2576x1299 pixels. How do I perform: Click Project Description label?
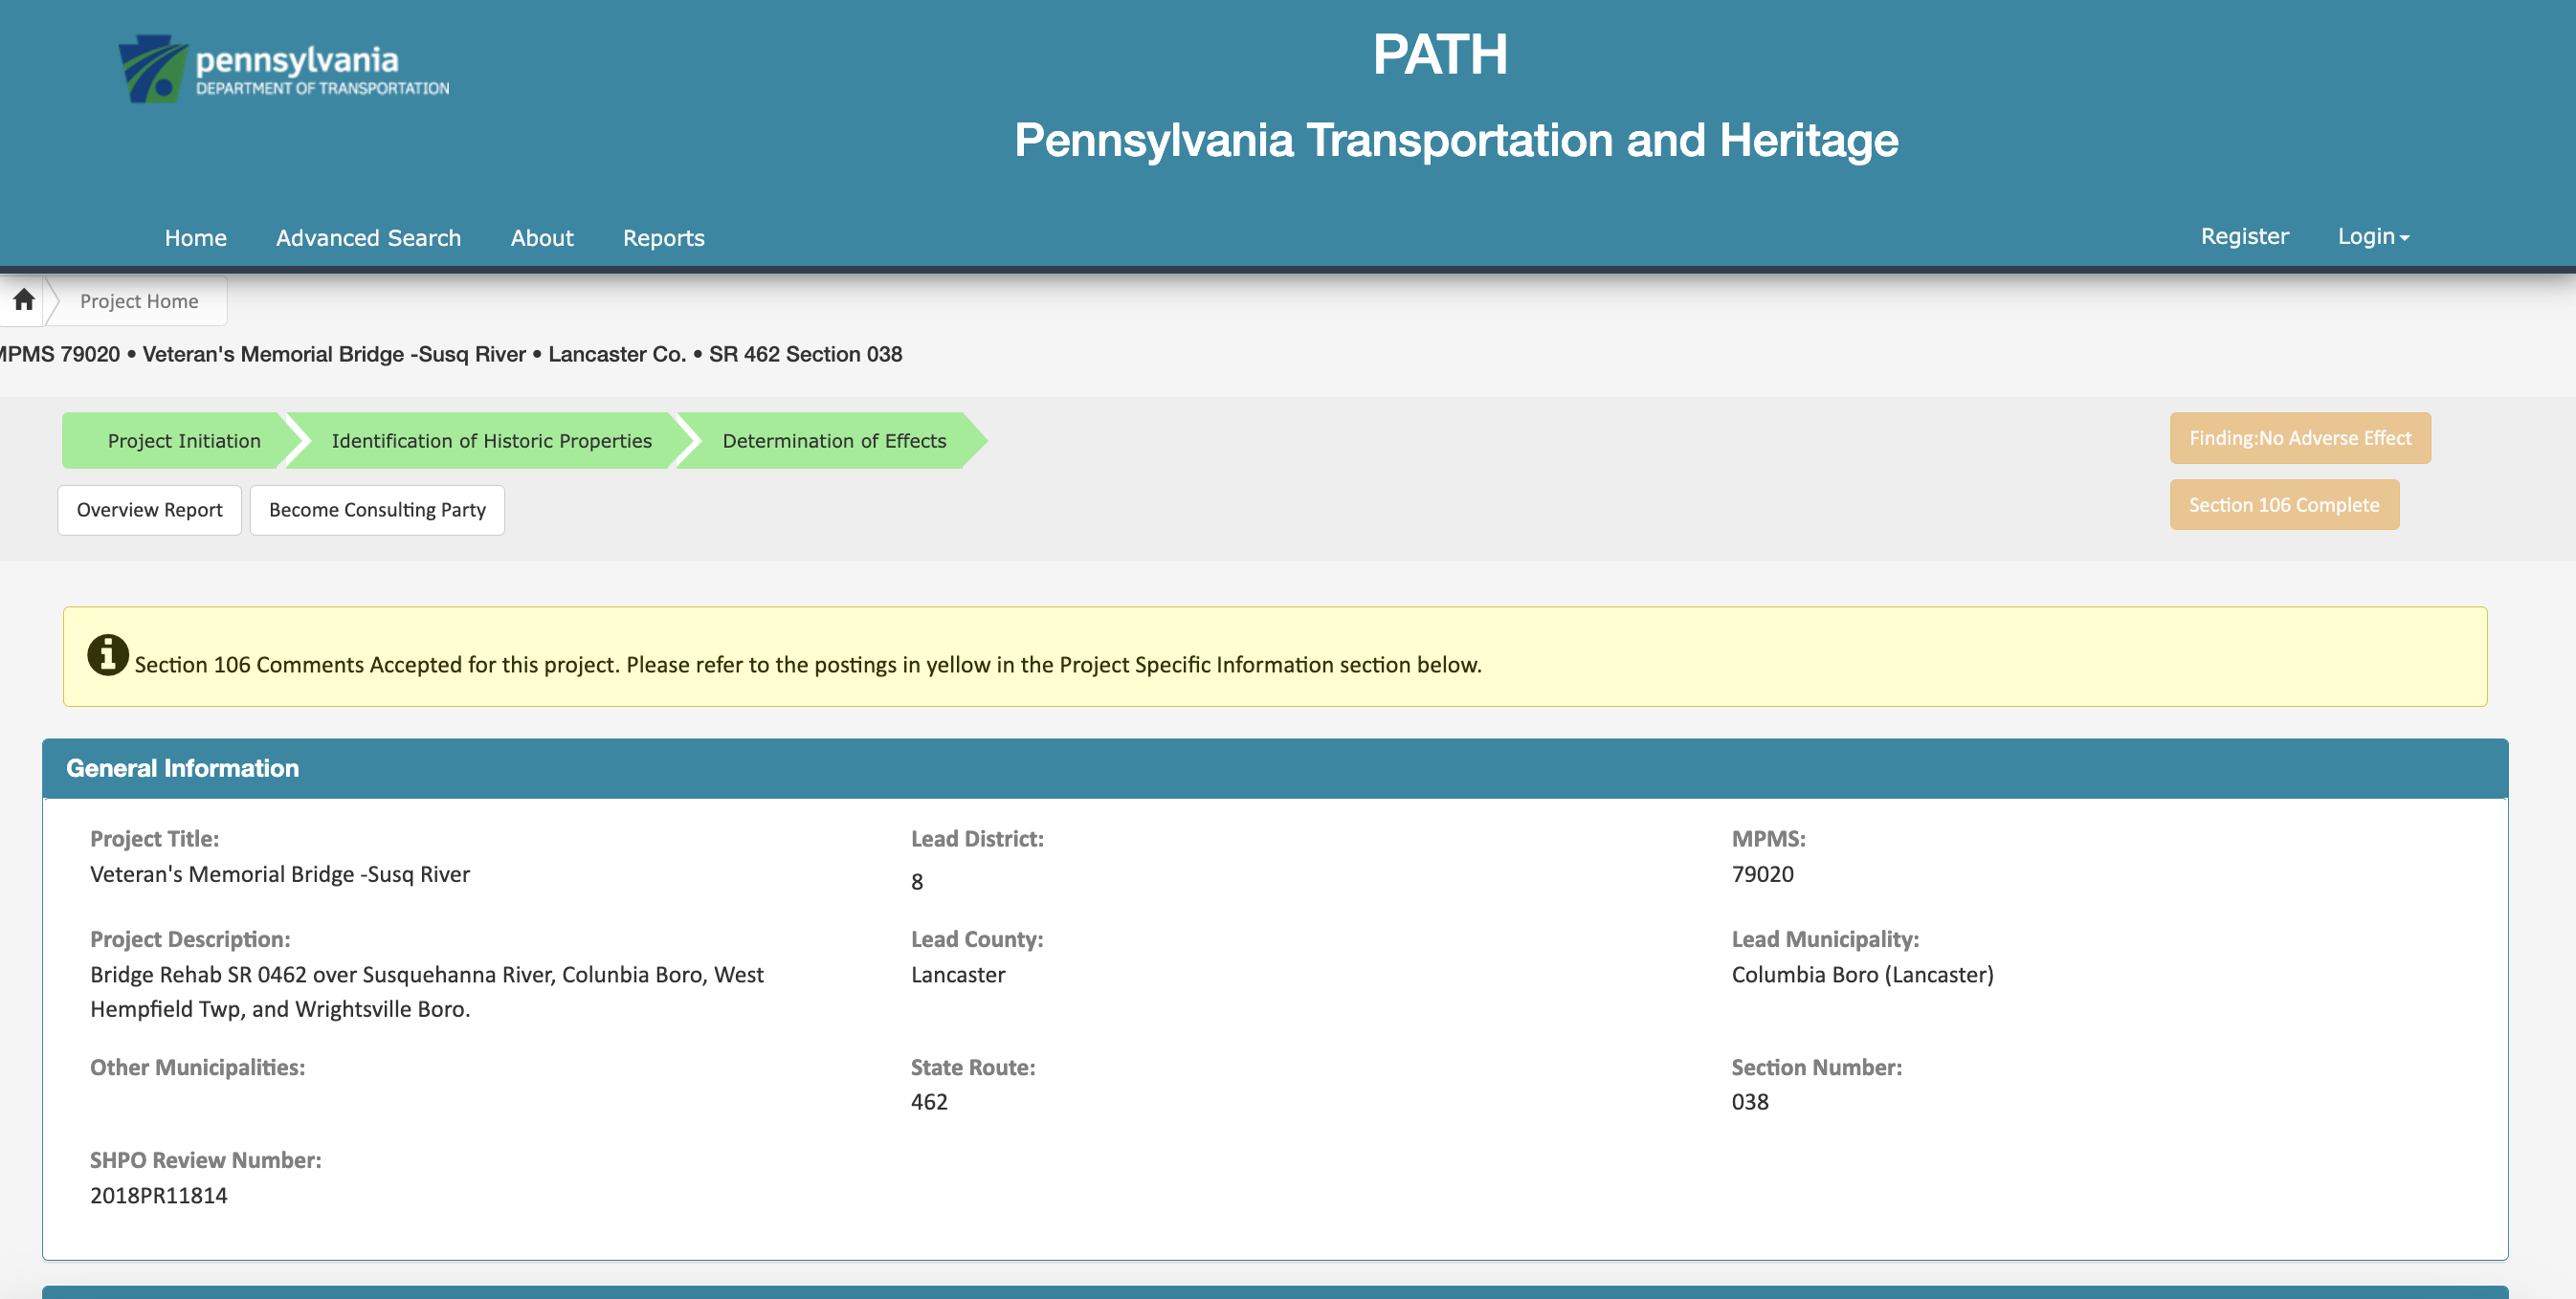click(x=190, y=940)
